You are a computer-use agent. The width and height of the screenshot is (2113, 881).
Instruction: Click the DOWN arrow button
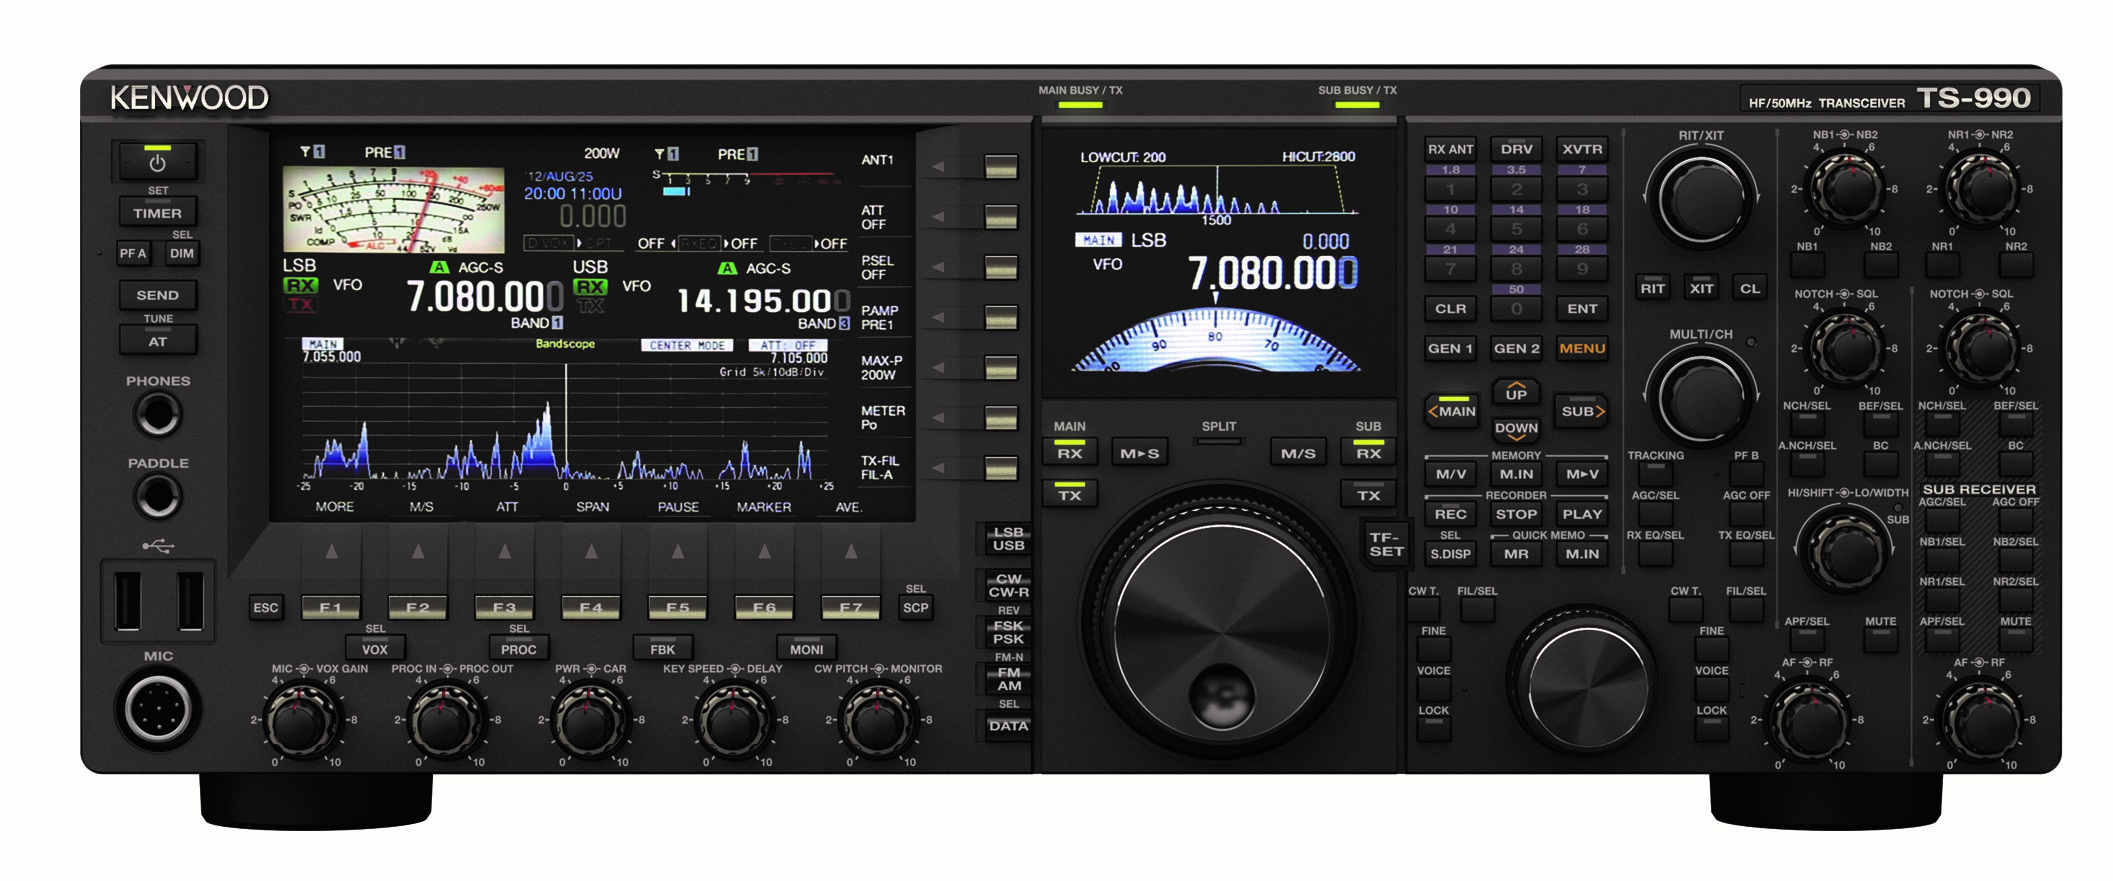pos(1517,429)
